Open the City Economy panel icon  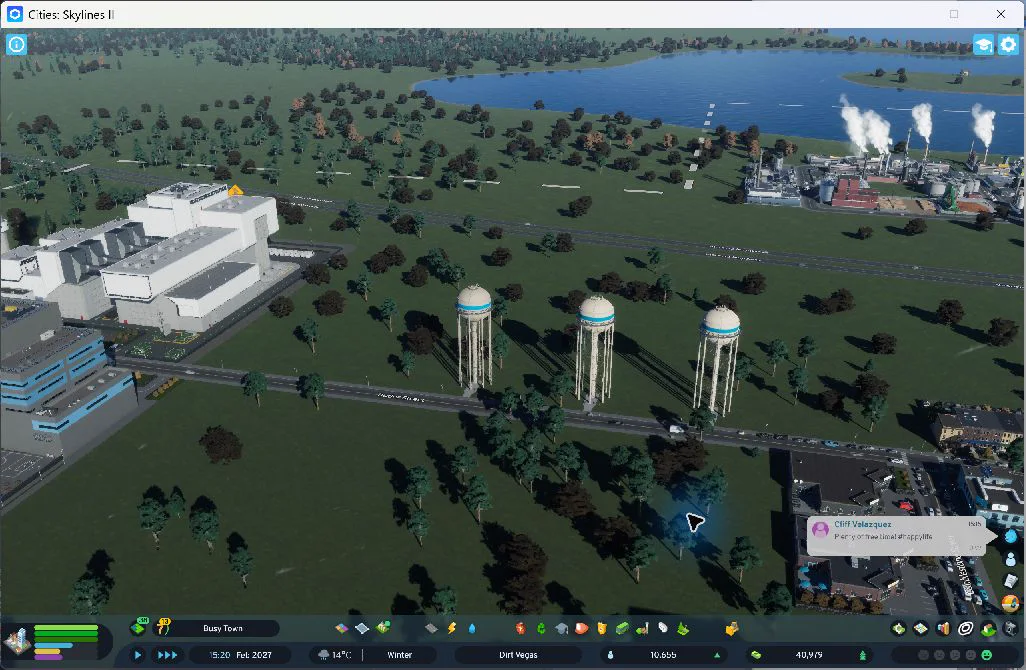pos(899,629)
